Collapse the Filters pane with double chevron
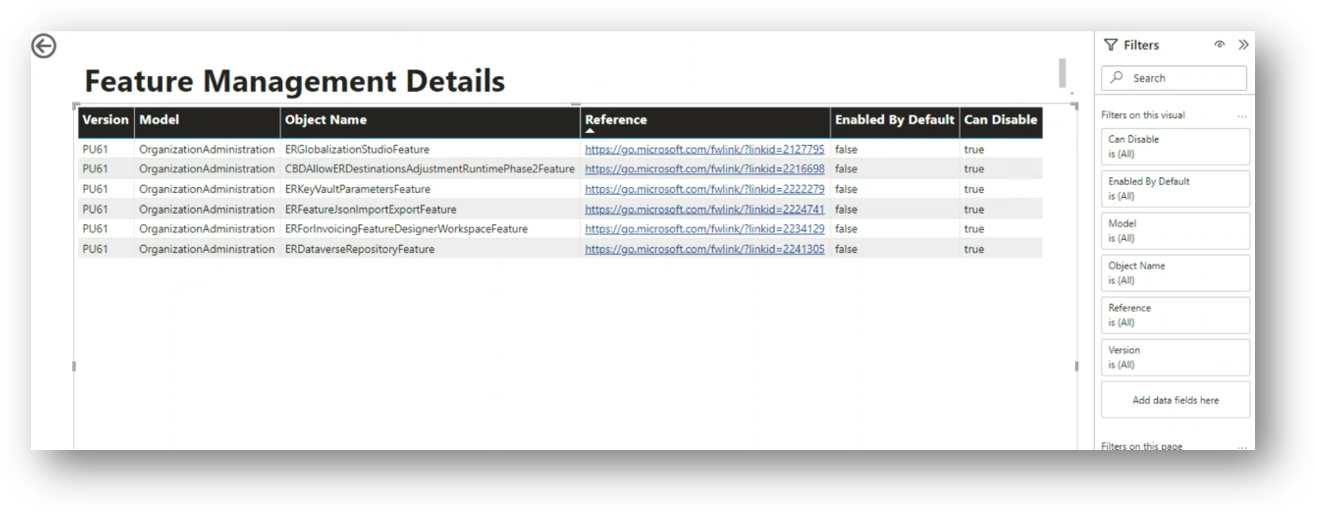This screenshot has width=1317, height=512. pyautogui.click(x=1243, y=45)
